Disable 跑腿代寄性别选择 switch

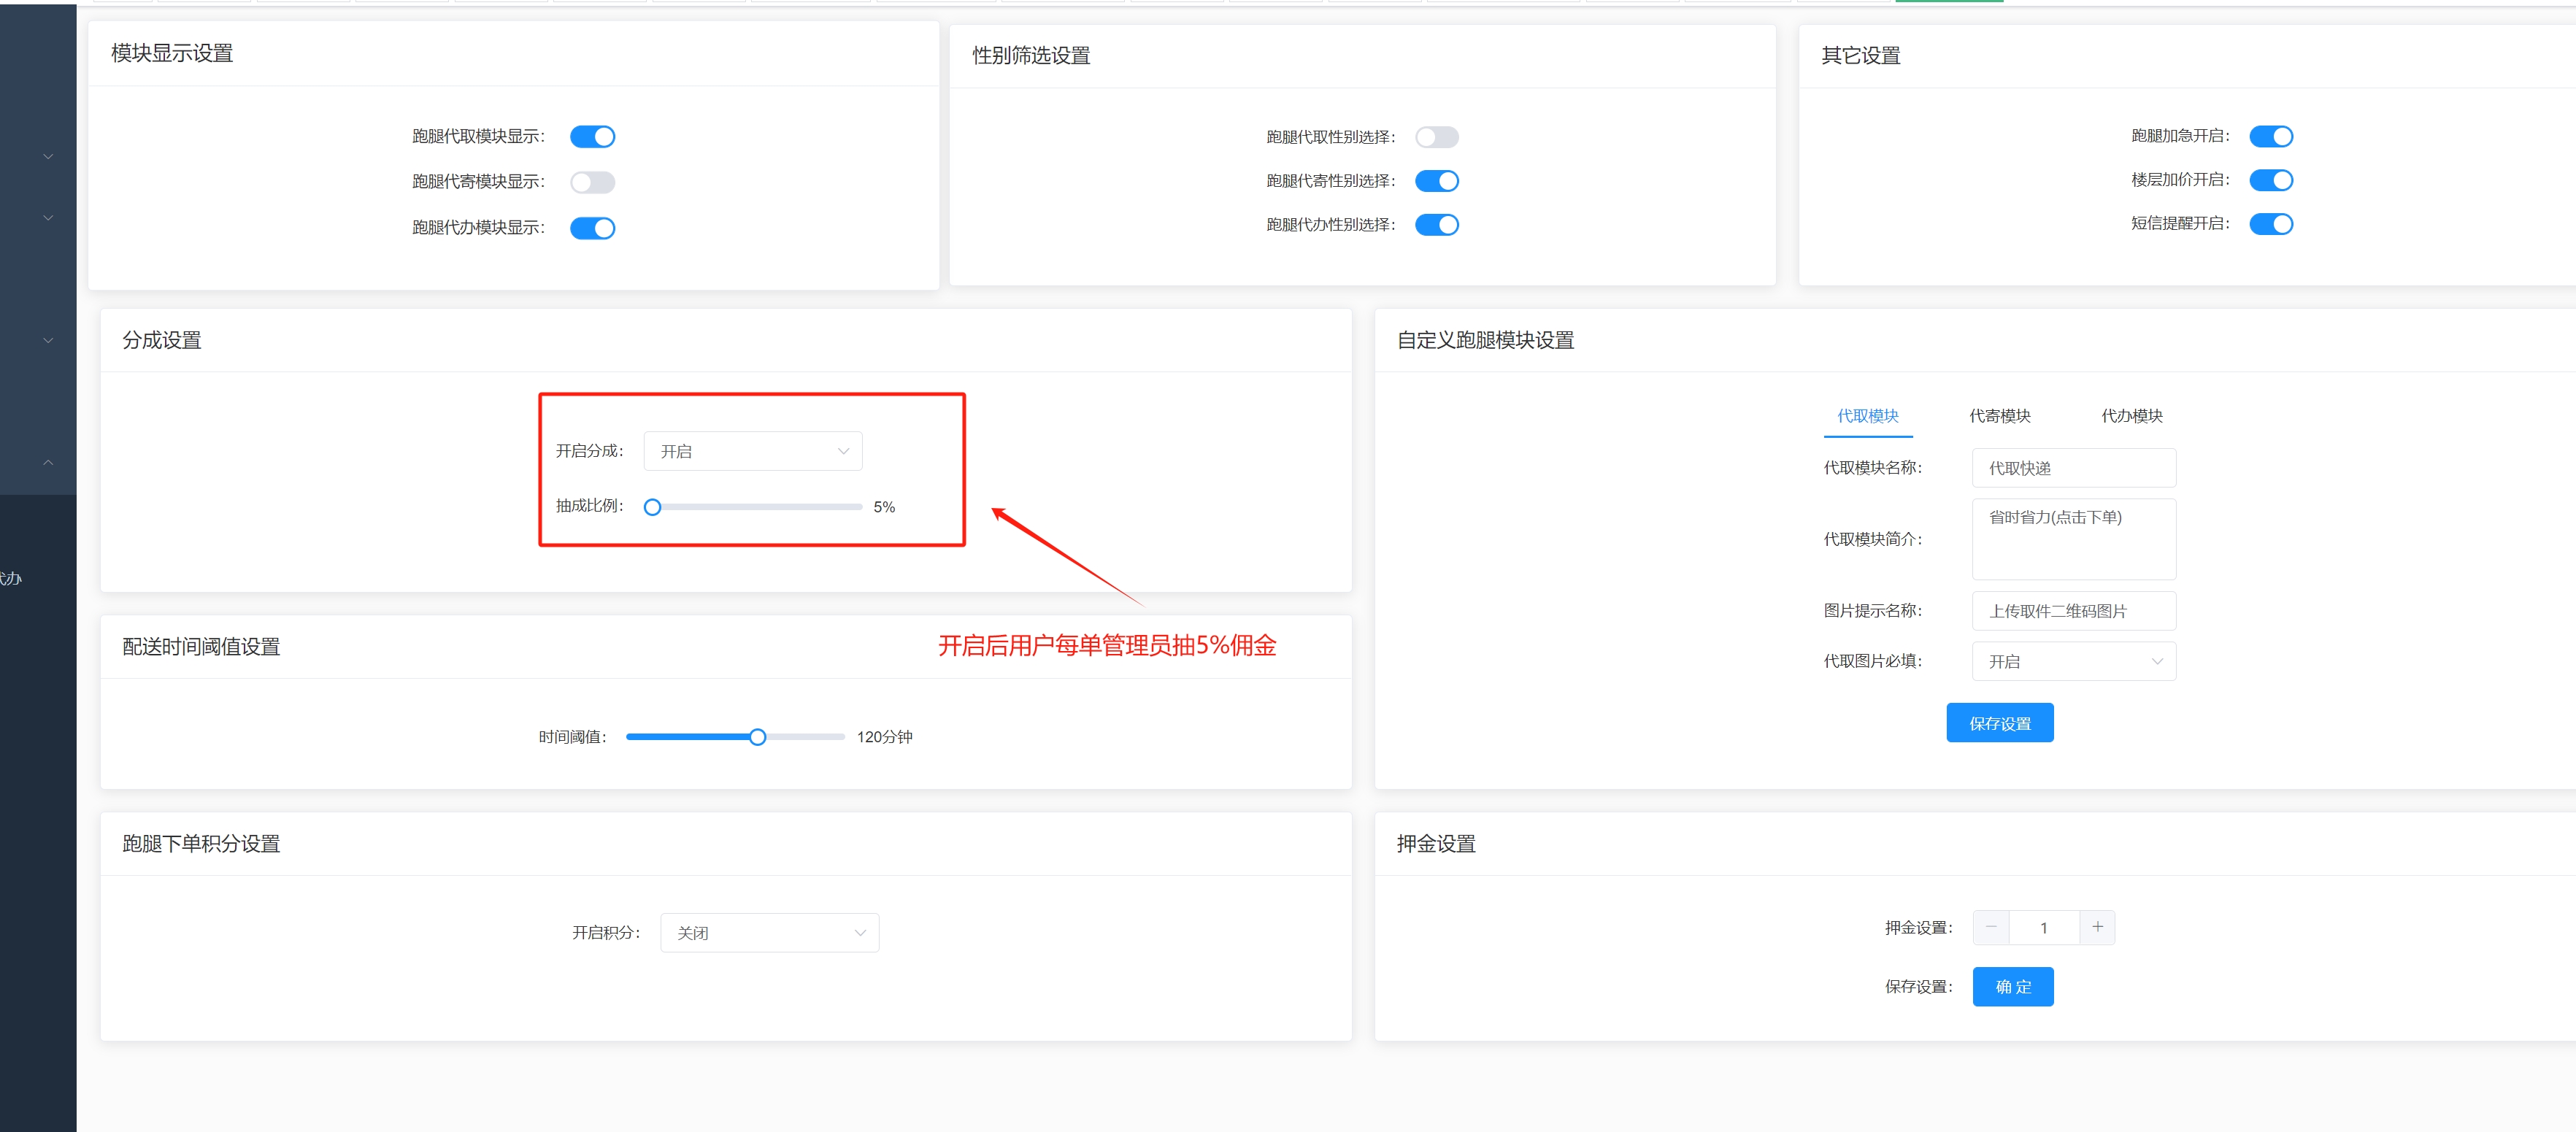[1436, 181]
